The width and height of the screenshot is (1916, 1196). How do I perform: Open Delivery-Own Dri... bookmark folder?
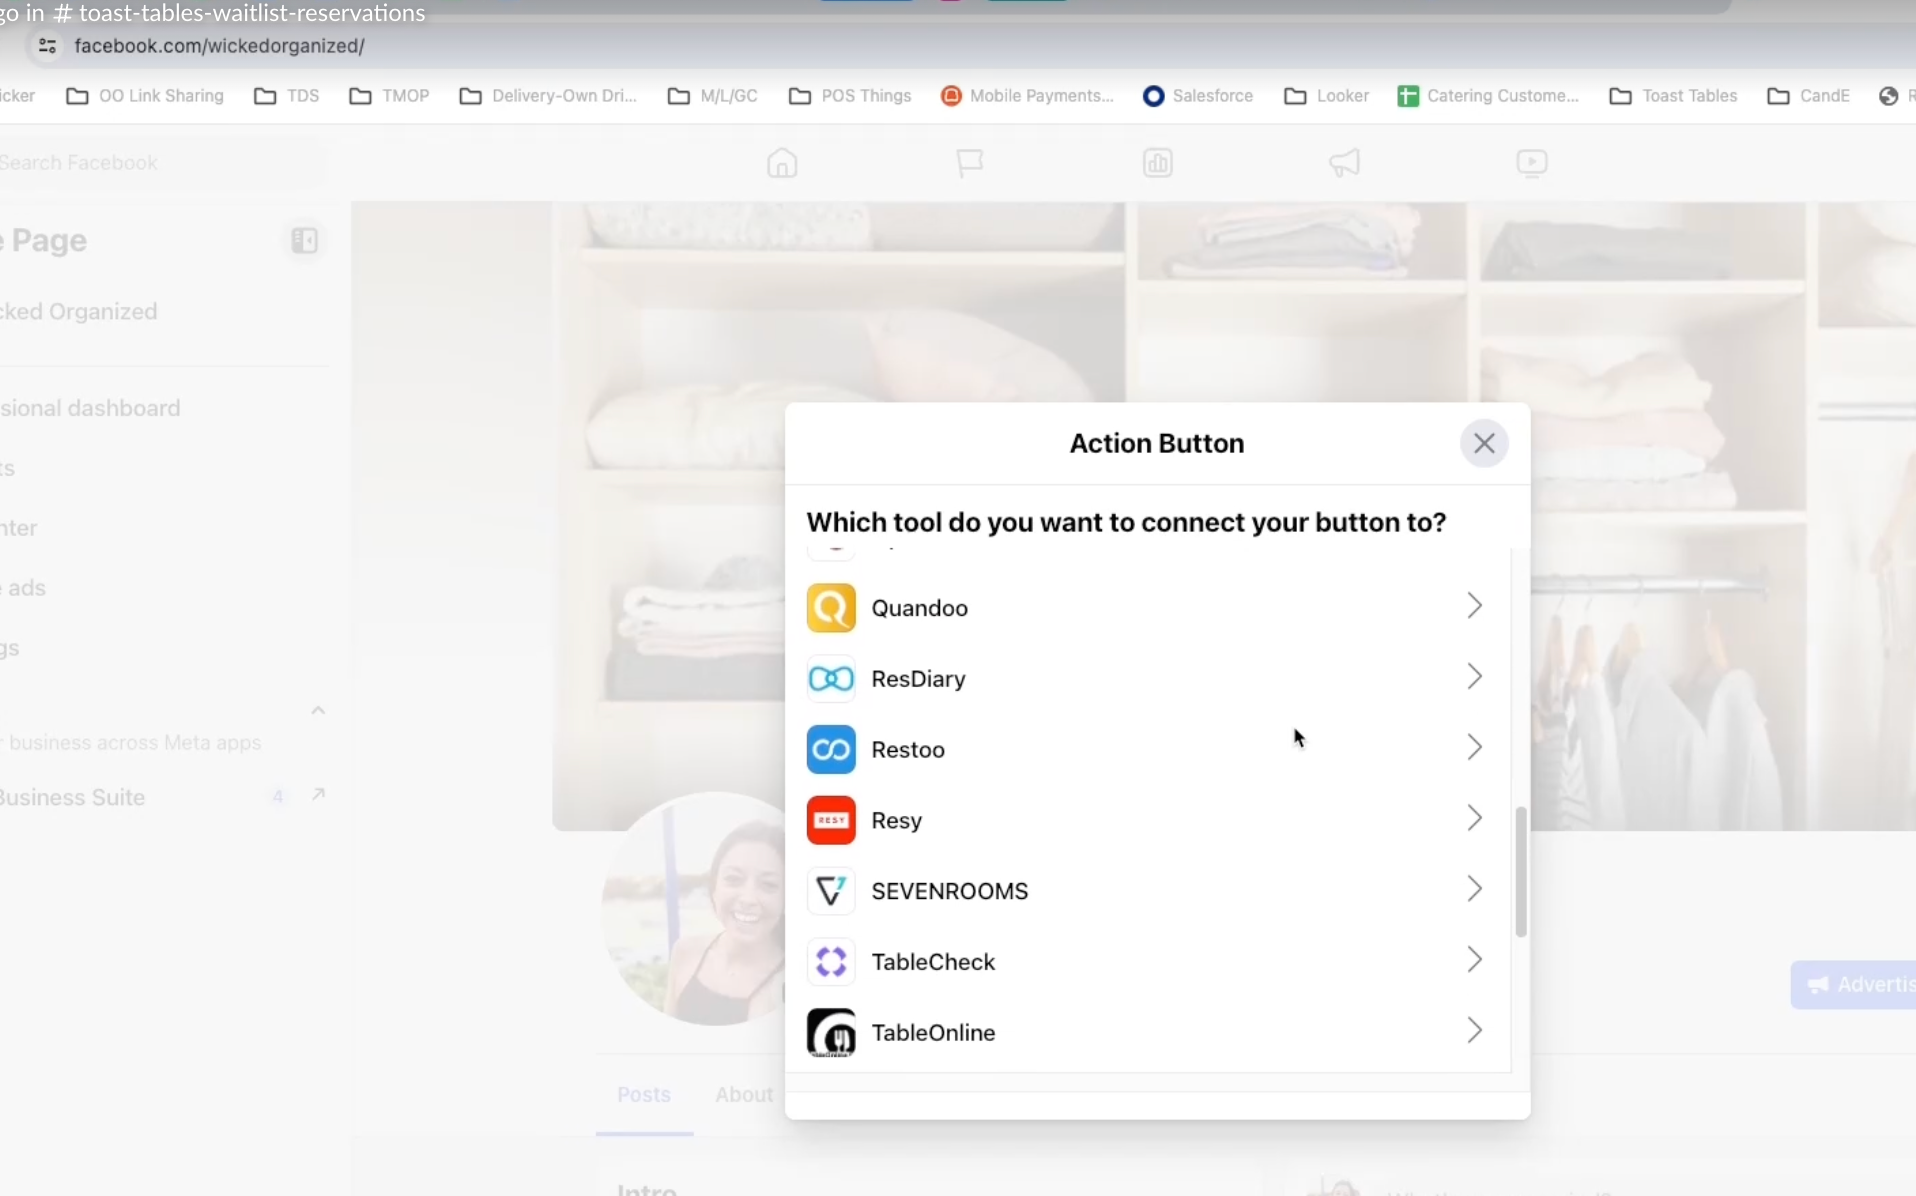(548, 96)
